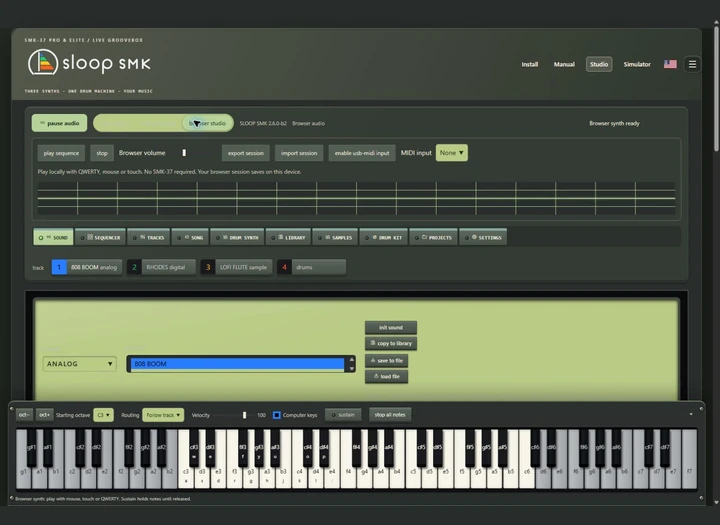The width and height of the screenshot is (720, 525).
Task: Open the Install page
Action: (529, 64)
